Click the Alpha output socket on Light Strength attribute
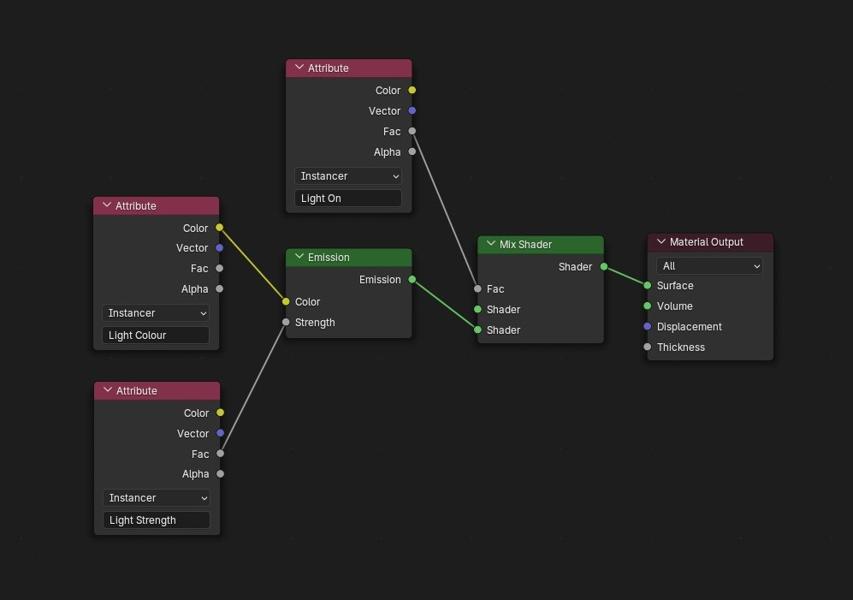853x600 pixels. 219,473
